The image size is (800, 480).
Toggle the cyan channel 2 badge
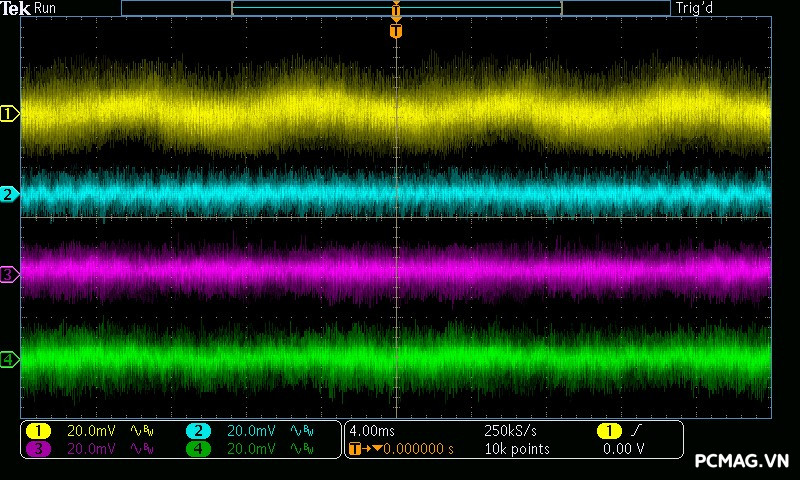tap(198, 431)
